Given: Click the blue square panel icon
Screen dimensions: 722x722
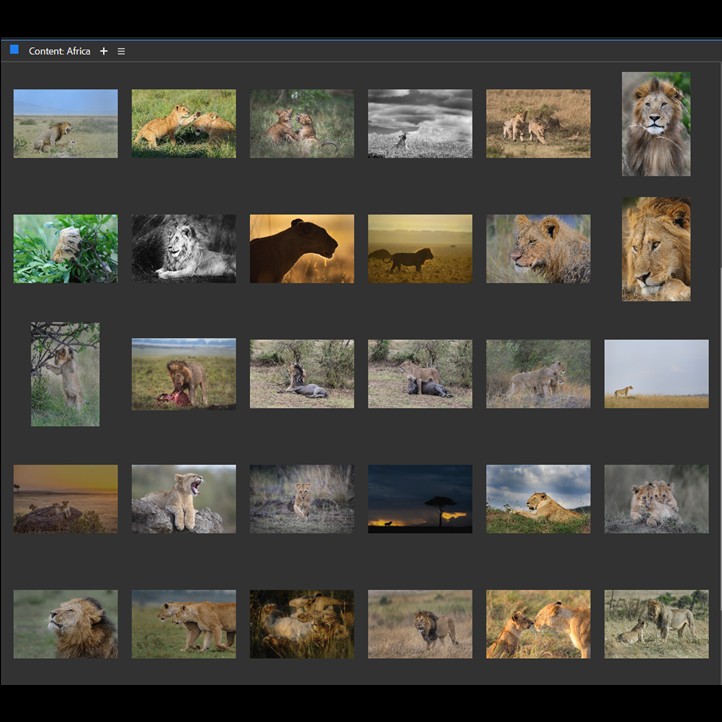Looking at the screenshot, I should [x=14, y=49].
